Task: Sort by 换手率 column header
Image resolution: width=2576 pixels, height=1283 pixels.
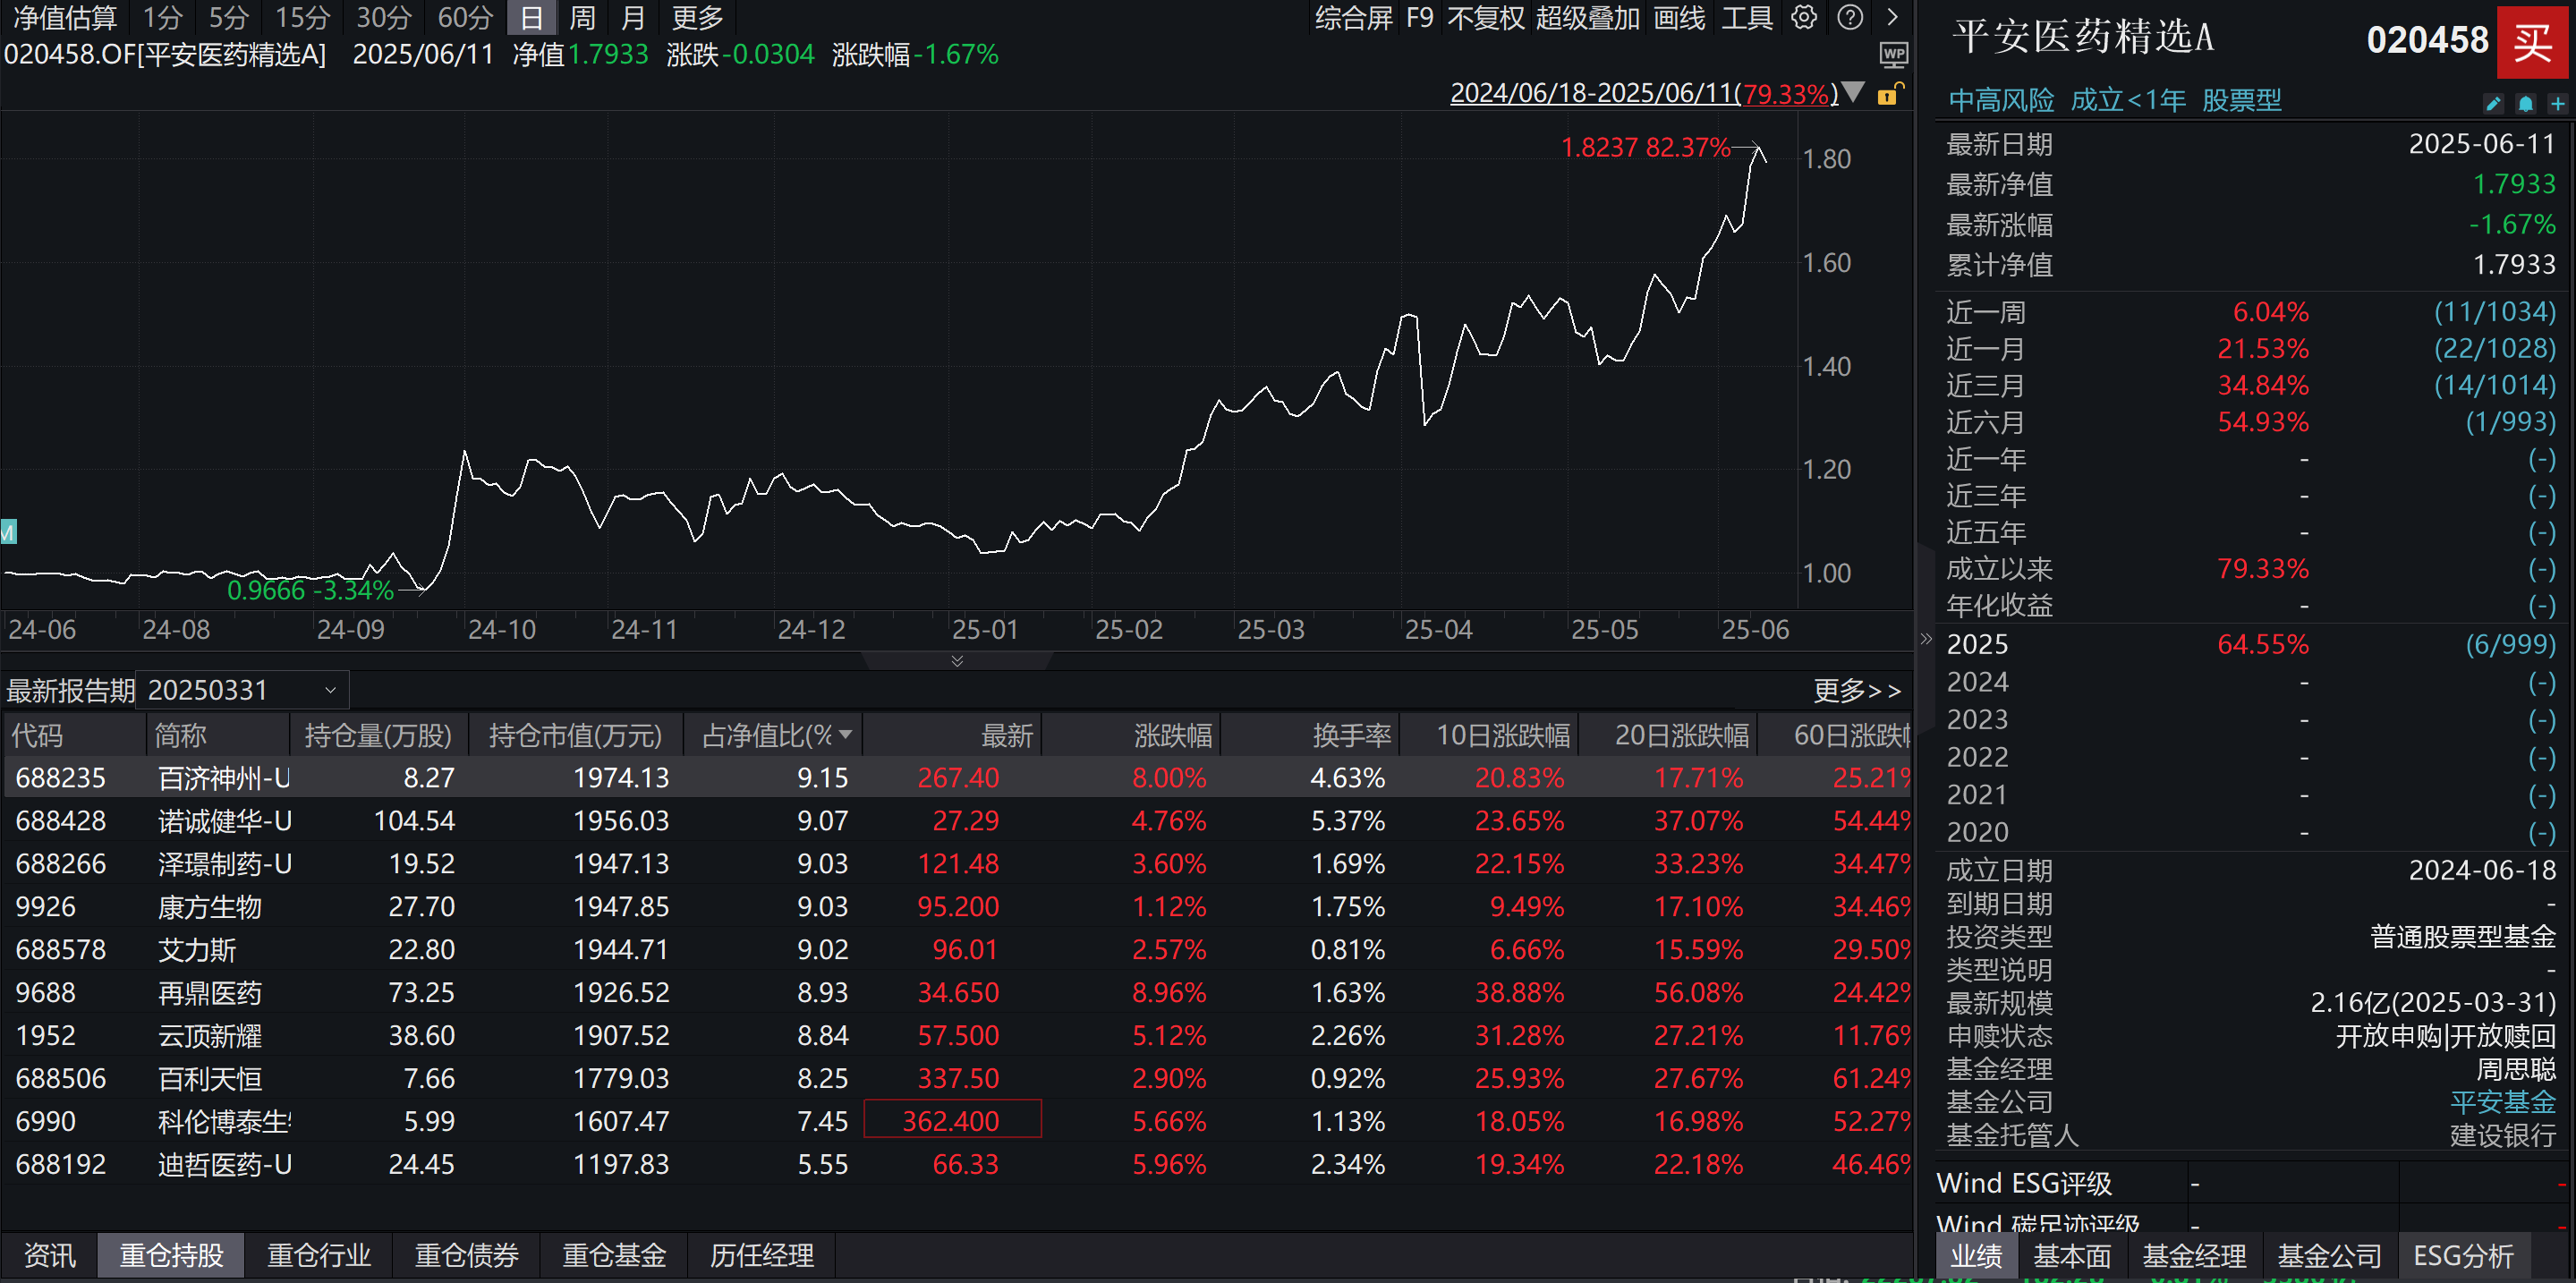Action: [1310, 735]
